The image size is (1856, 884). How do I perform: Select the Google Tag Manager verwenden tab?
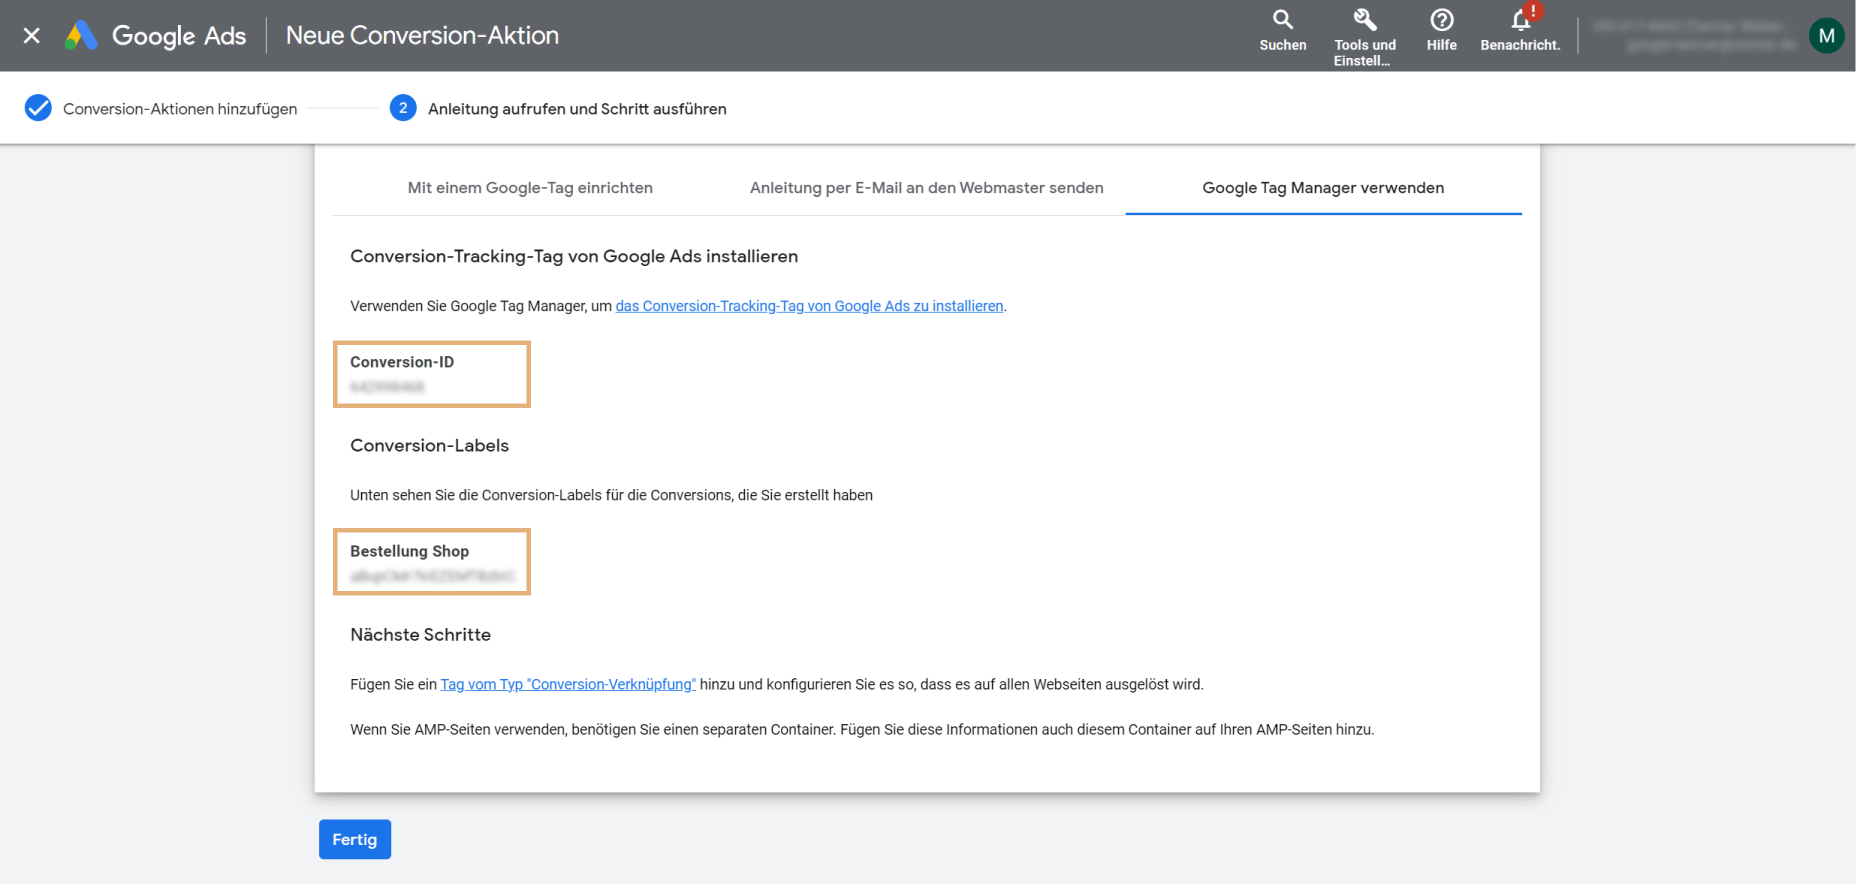(1323, 188)
